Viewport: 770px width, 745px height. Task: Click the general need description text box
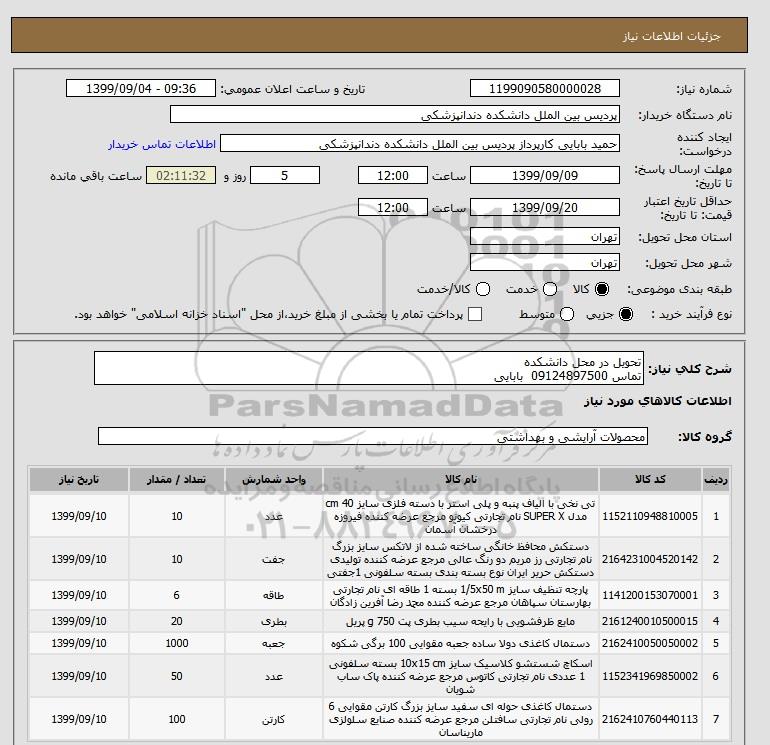coord(369,368)
